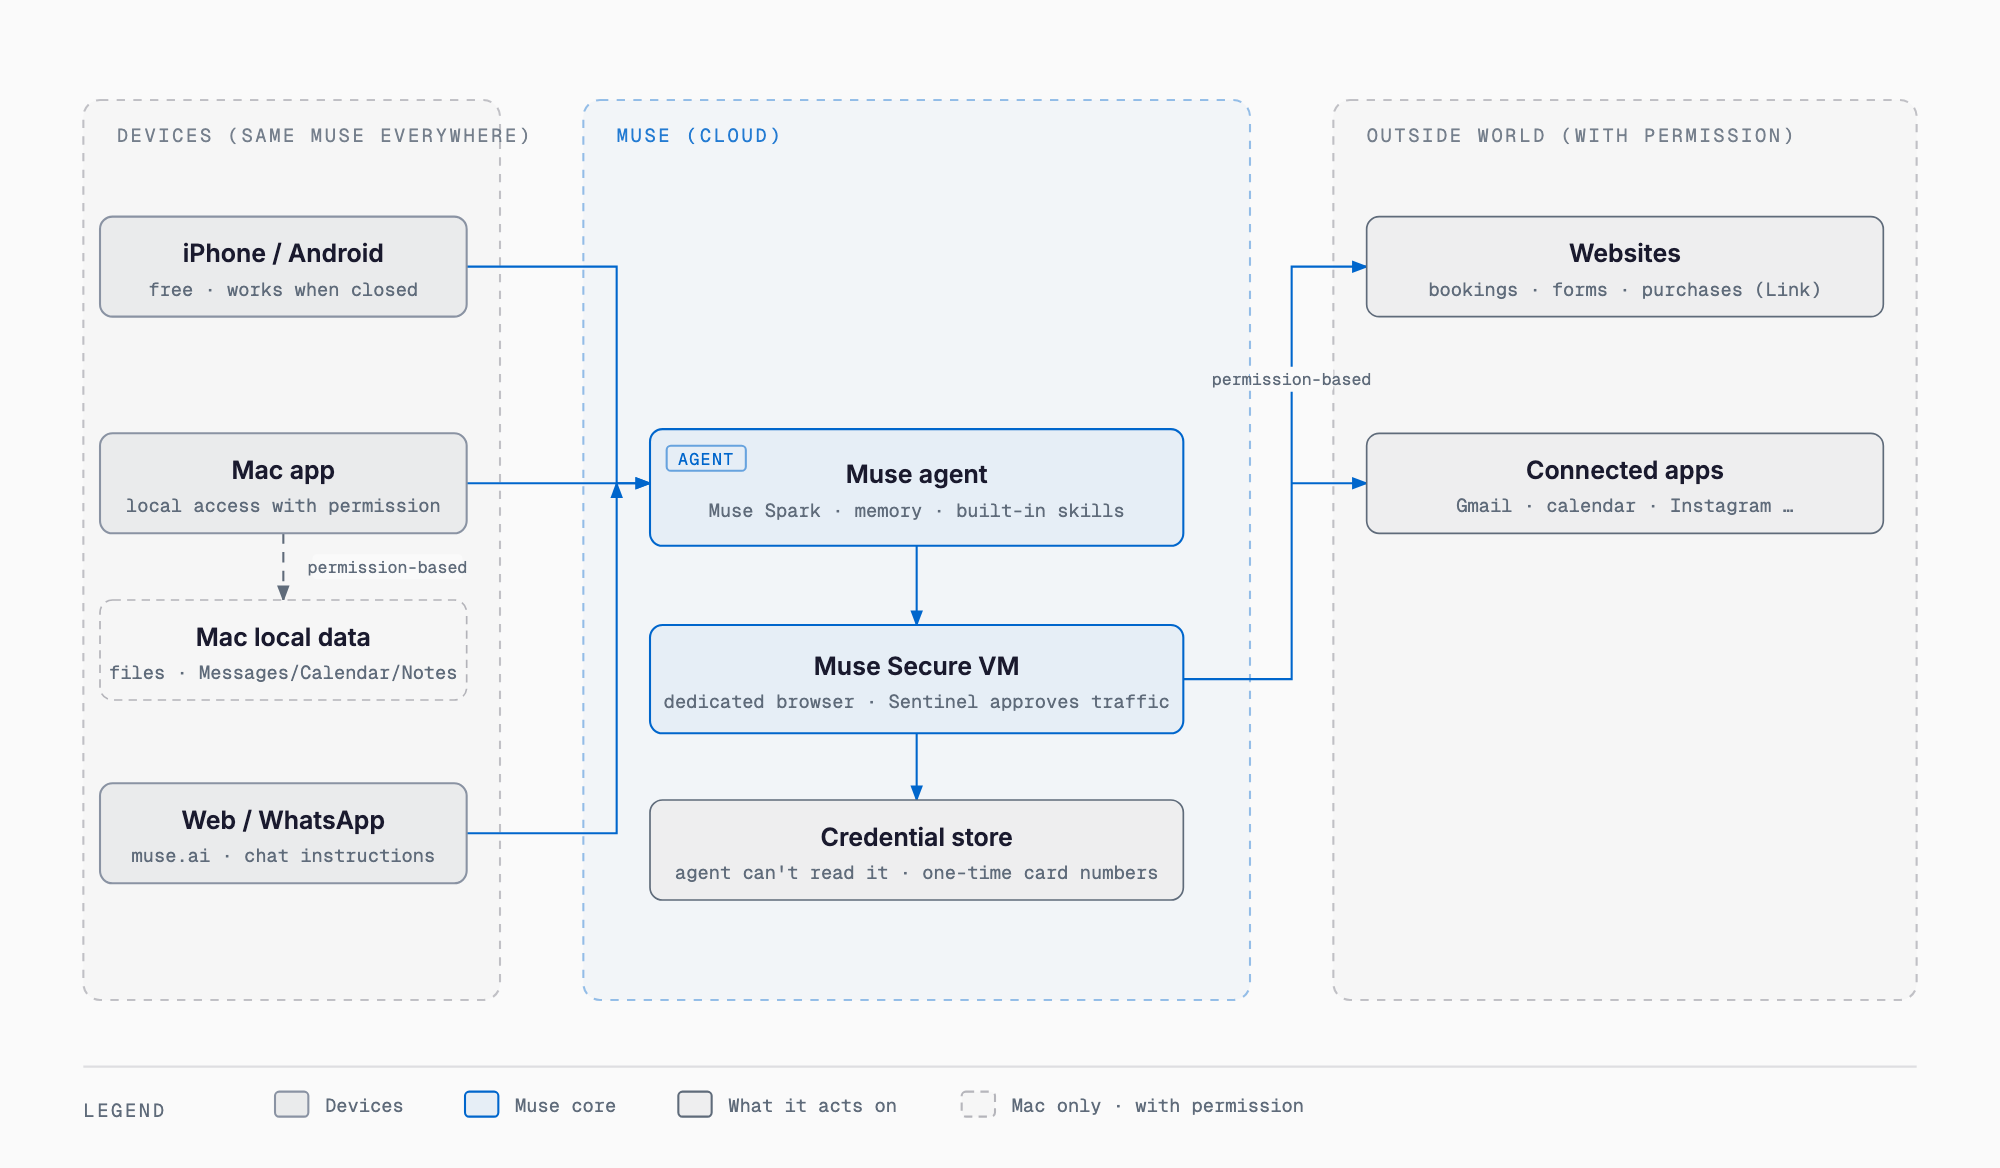Click the 'MUSE (CLOUD)' heading
Viewport: 2000px width, 1168px height.
(698, 135)
